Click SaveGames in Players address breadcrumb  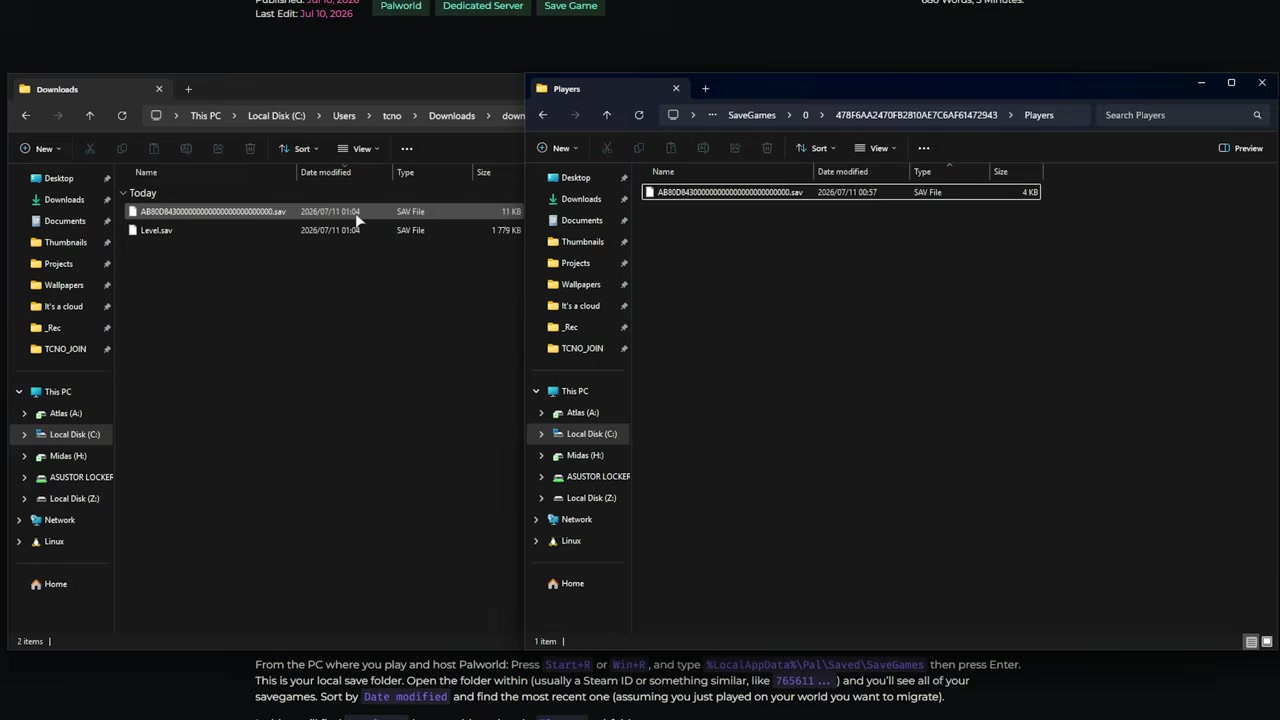752,115
